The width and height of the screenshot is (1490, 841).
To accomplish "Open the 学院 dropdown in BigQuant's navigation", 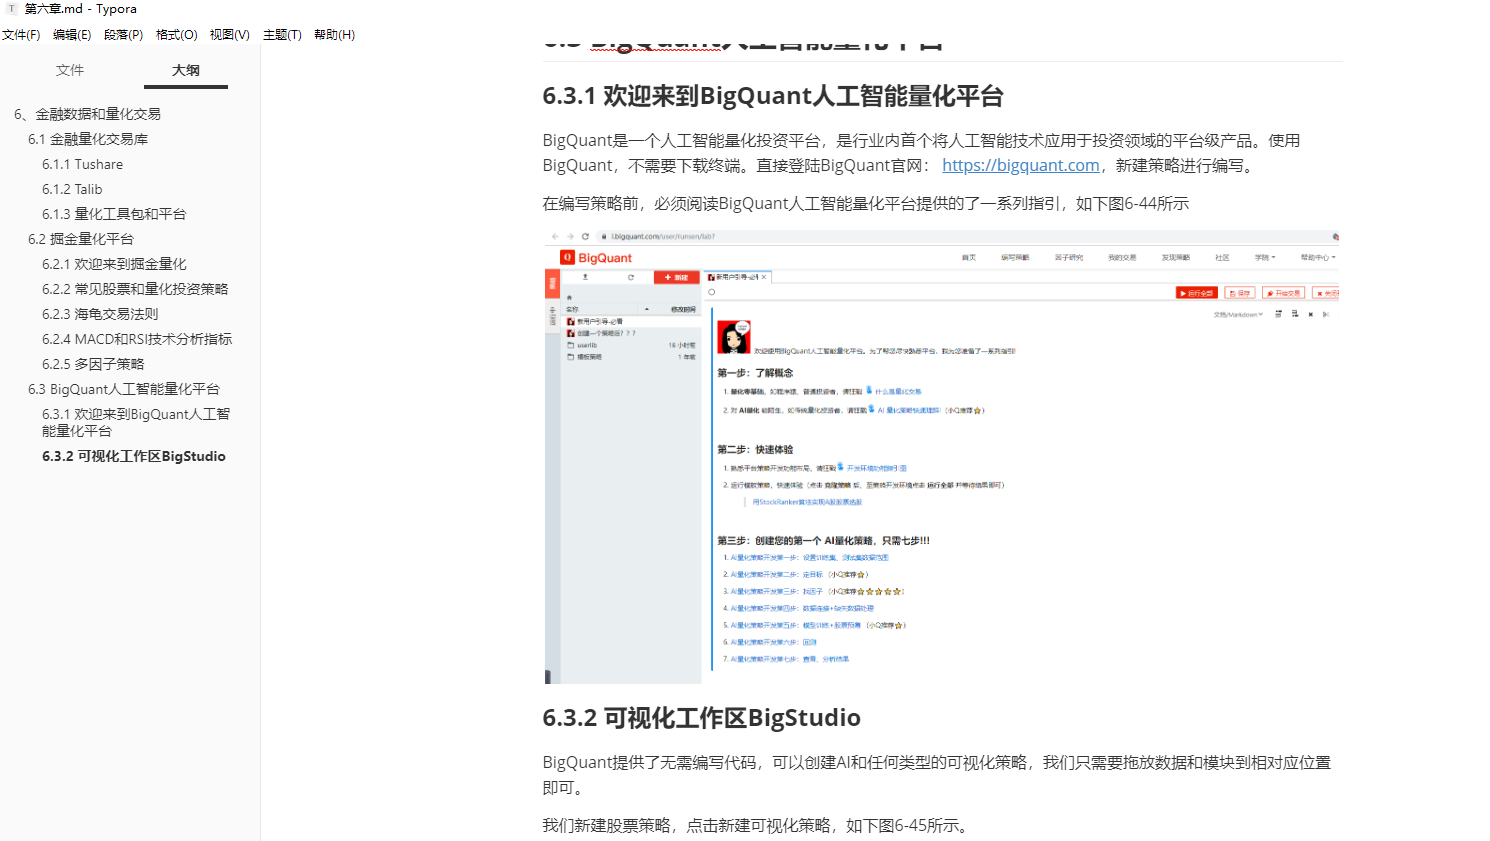I will [x=1264, y=257].
